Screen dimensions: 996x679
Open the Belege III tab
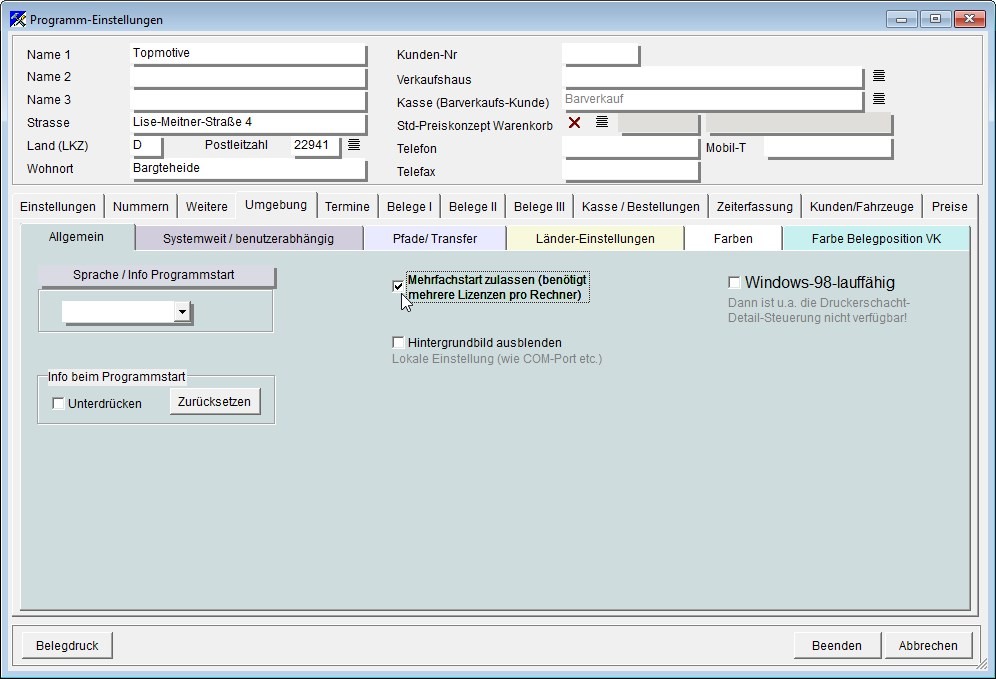(x=539, y=206)
